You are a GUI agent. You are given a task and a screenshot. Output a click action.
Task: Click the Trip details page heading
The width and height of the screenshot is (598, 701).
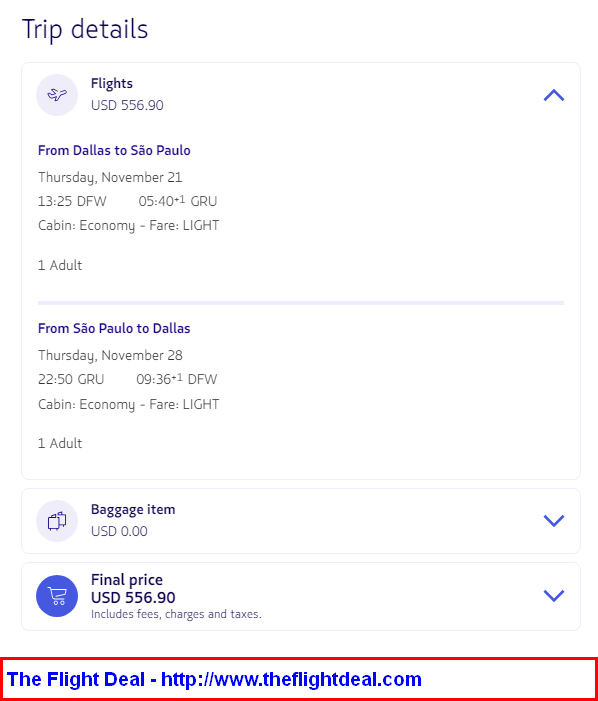[x=85, y=30]
